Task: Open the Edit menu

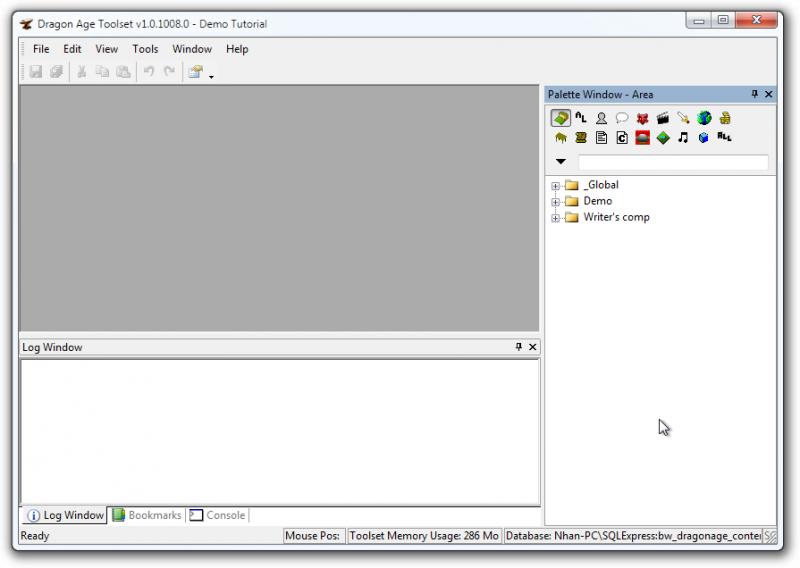Action: (72, 49)
